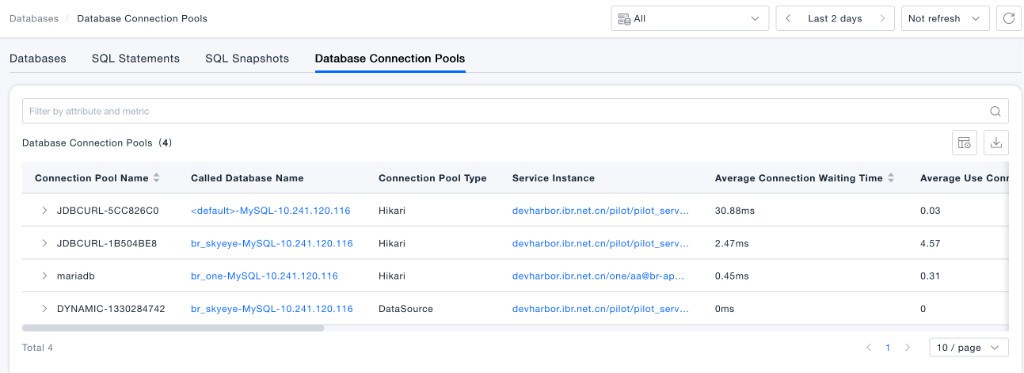Open the 10 / page dropdown
The image size is (1024, 373).
(x=968, y=348)
